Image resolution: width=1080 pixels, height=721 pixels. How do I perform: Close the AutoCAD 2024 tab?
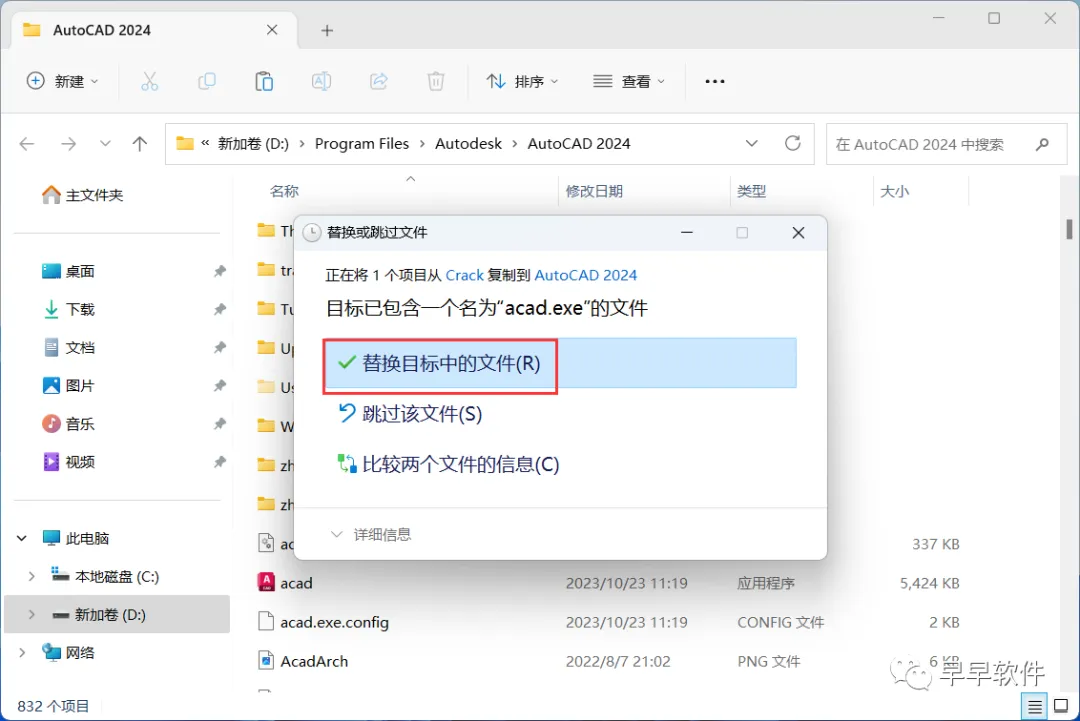coord(272,30)
